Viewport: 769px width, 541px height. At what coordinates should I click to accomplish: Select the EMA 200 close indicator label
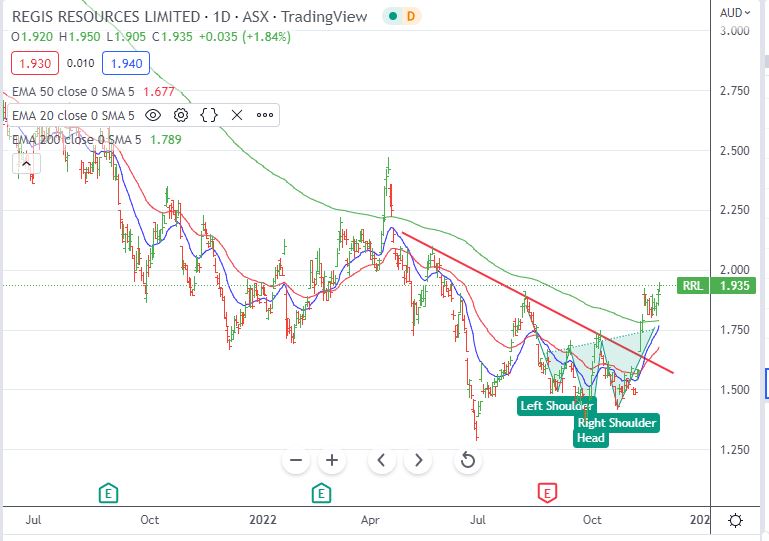[77, 140]
